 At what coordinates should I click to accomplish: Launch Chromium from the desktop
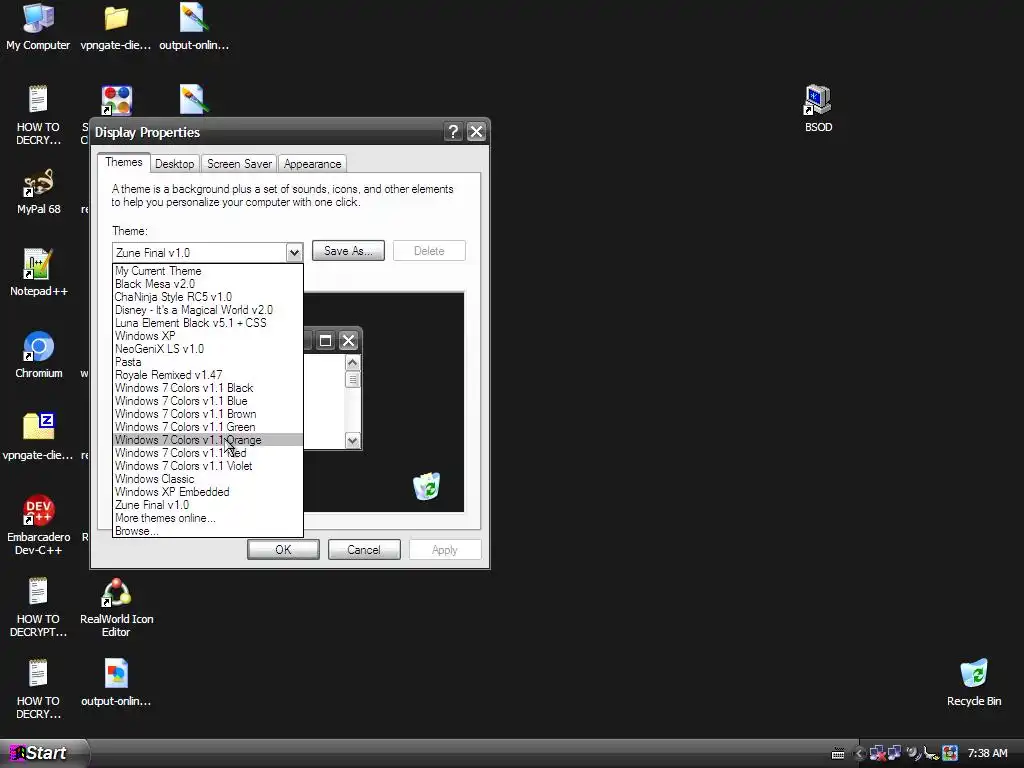point(38,355)
